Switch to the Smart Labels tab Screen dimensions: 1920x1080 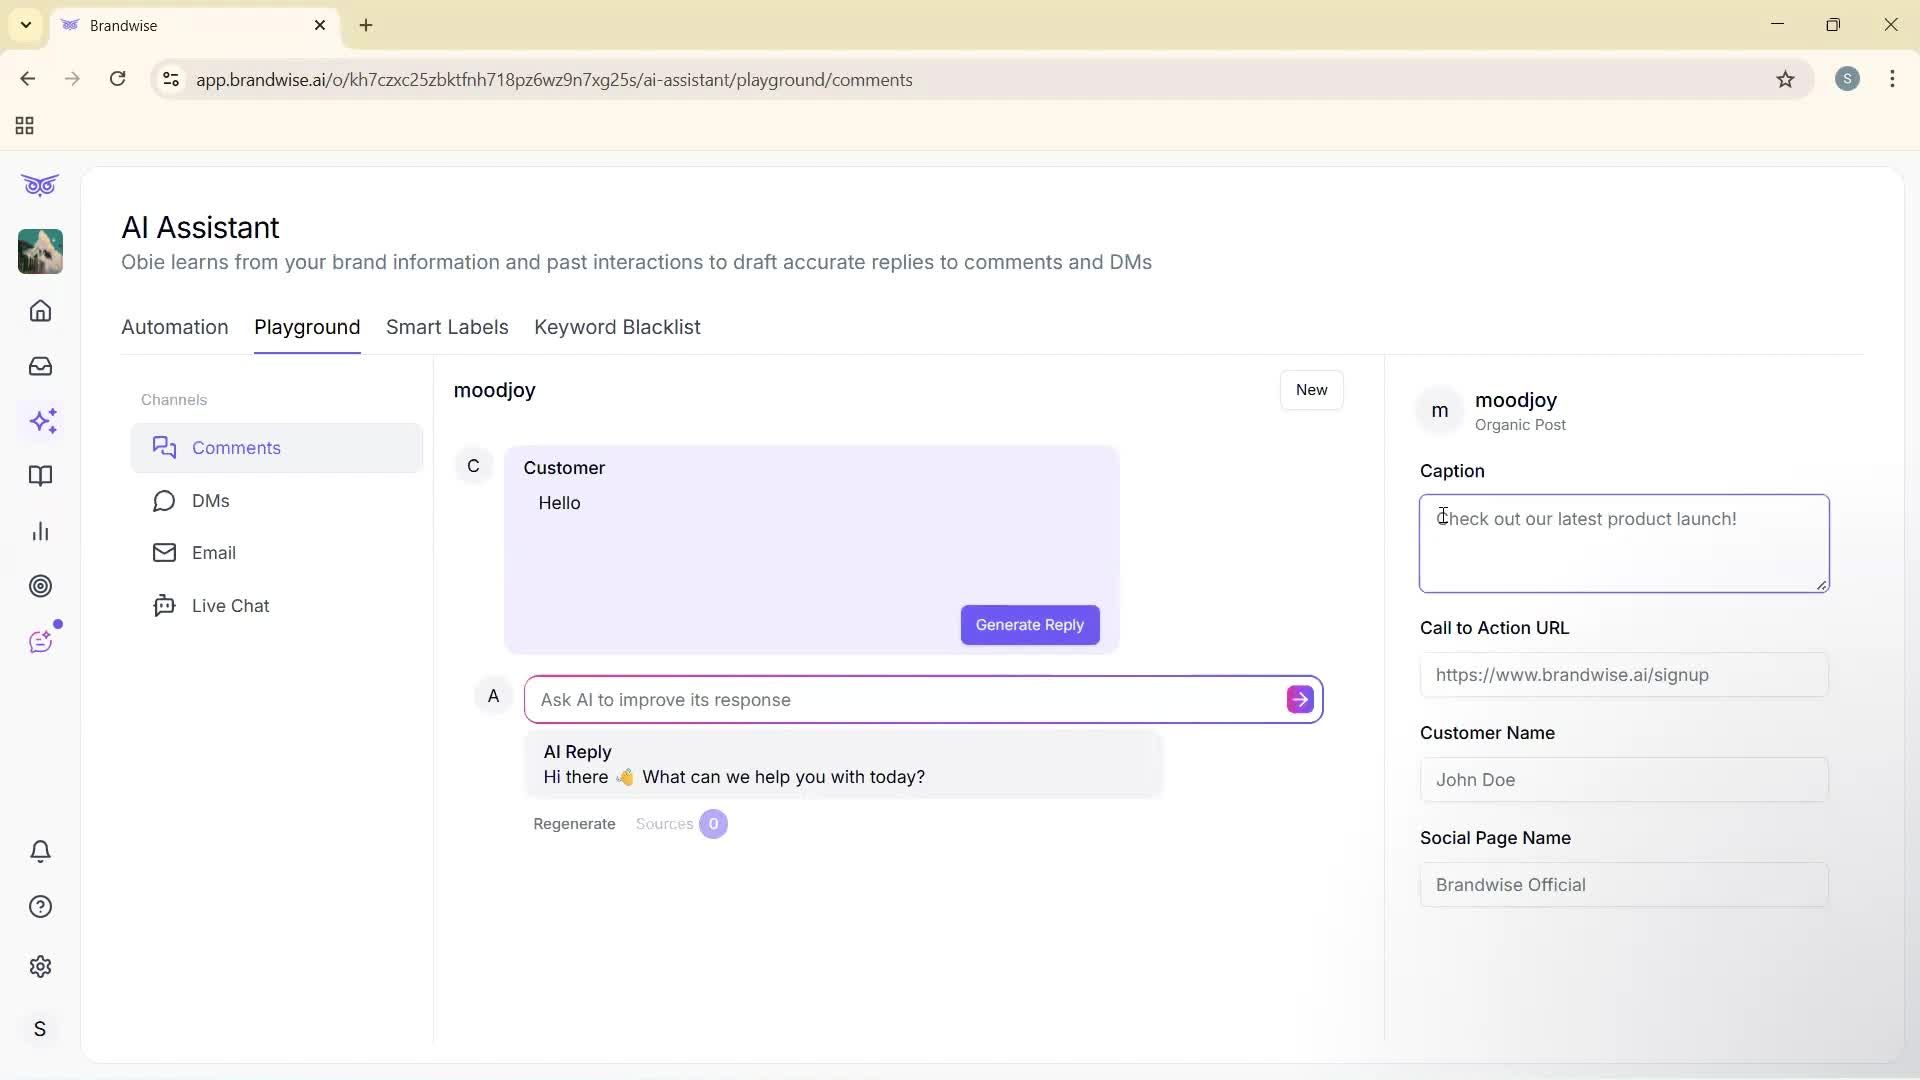(x=447, y=327)
